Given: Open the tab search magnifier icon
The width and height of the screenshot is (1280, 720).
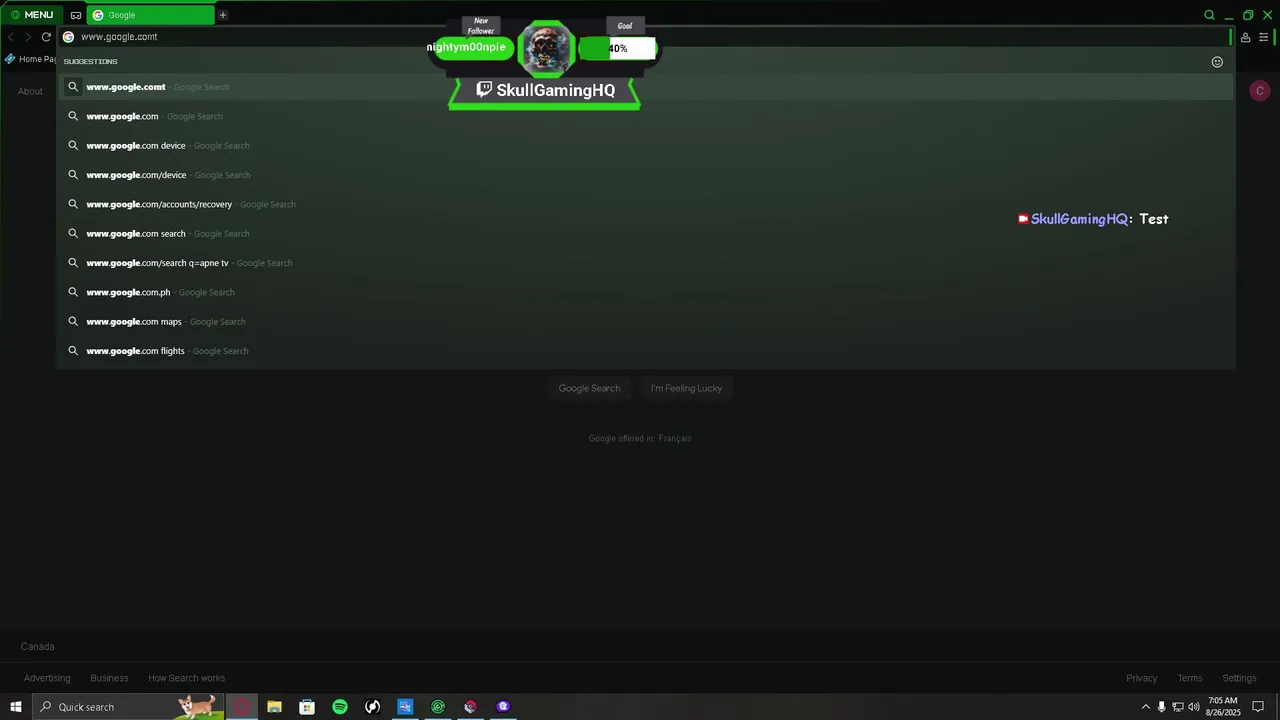Looking at the screenshot, I should coord(1209,15).
